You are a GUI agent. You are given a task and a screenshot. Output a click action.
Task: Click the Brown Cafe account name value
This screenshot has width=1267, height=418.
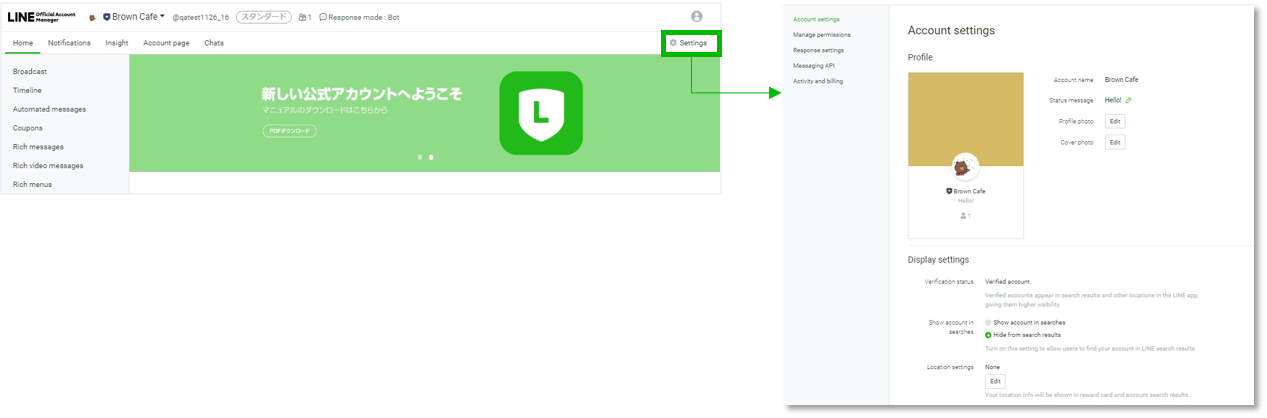(x=1121, y=79)
